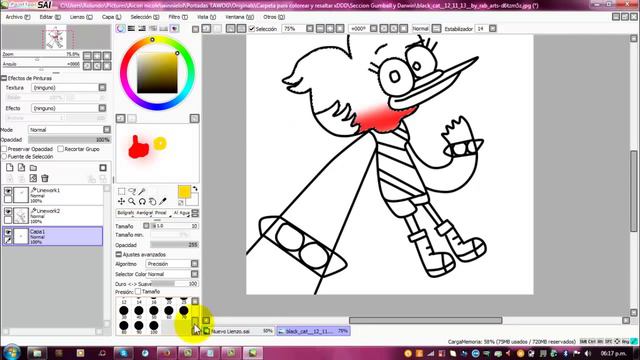Open the Lienzo menu
Image resolution: width=640 pixels, height=360 pixels.
click(81, 17)
